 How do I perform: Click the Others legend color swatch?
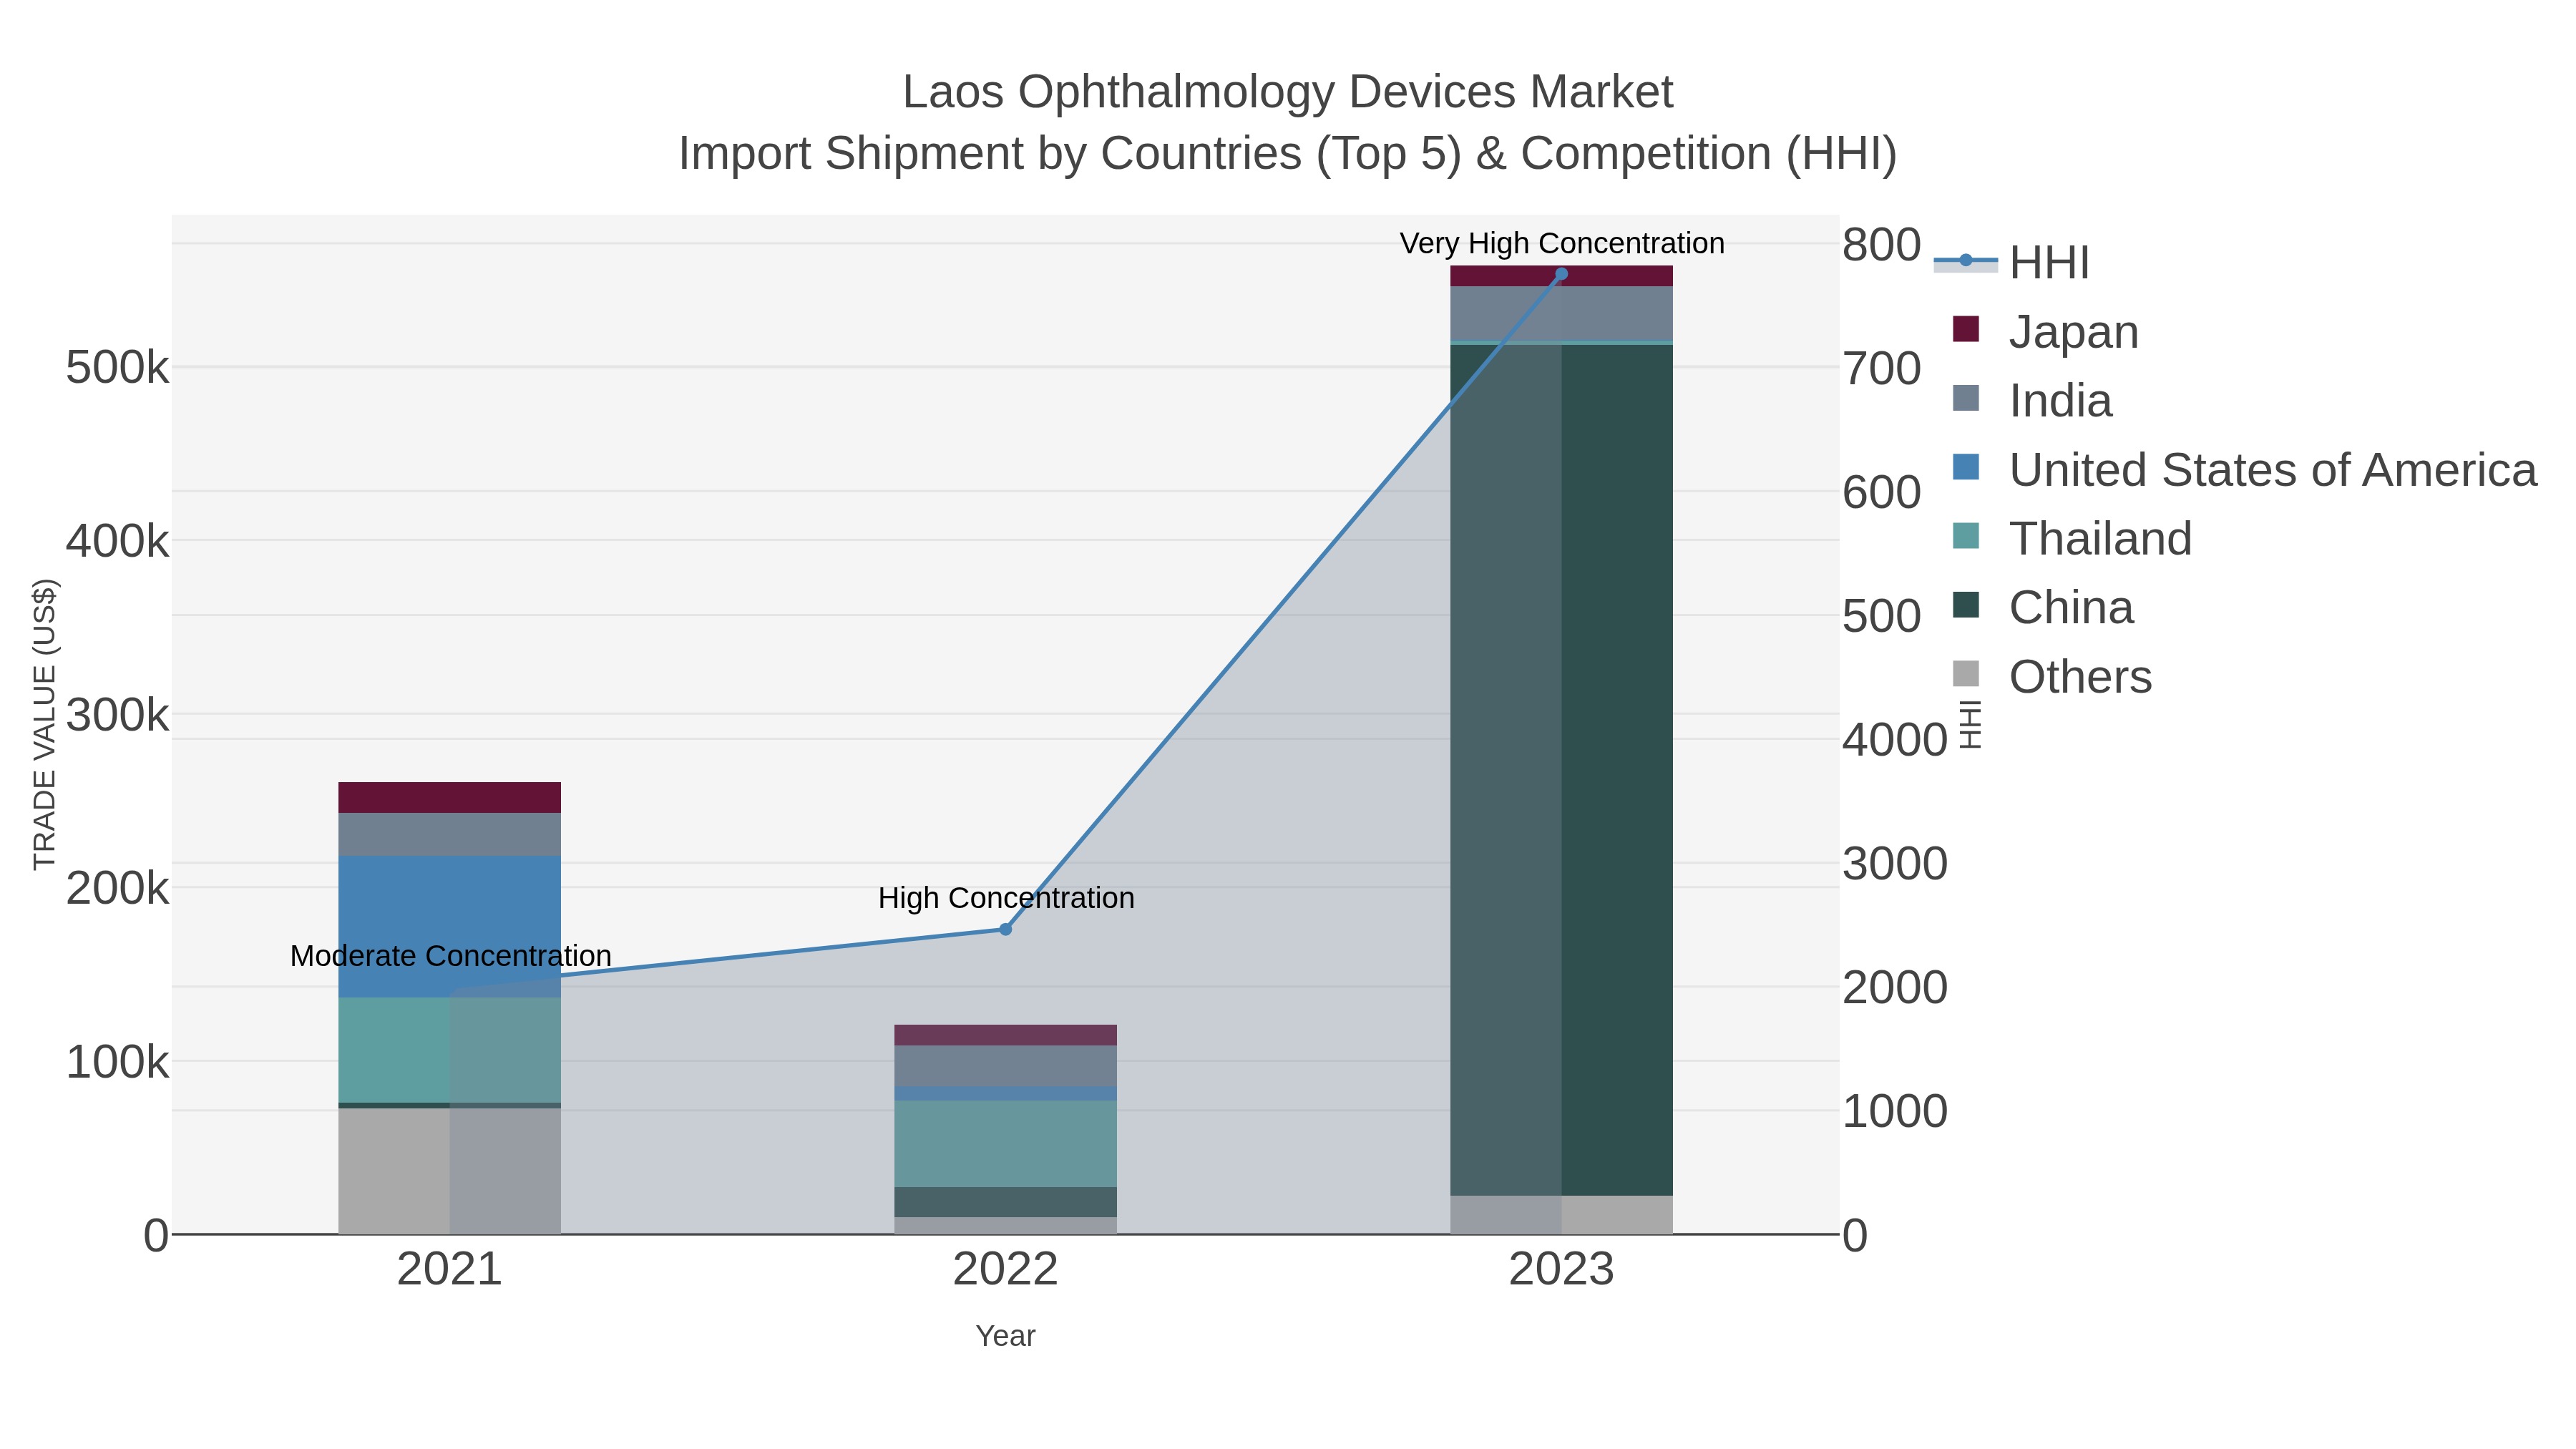[1966, 674]
